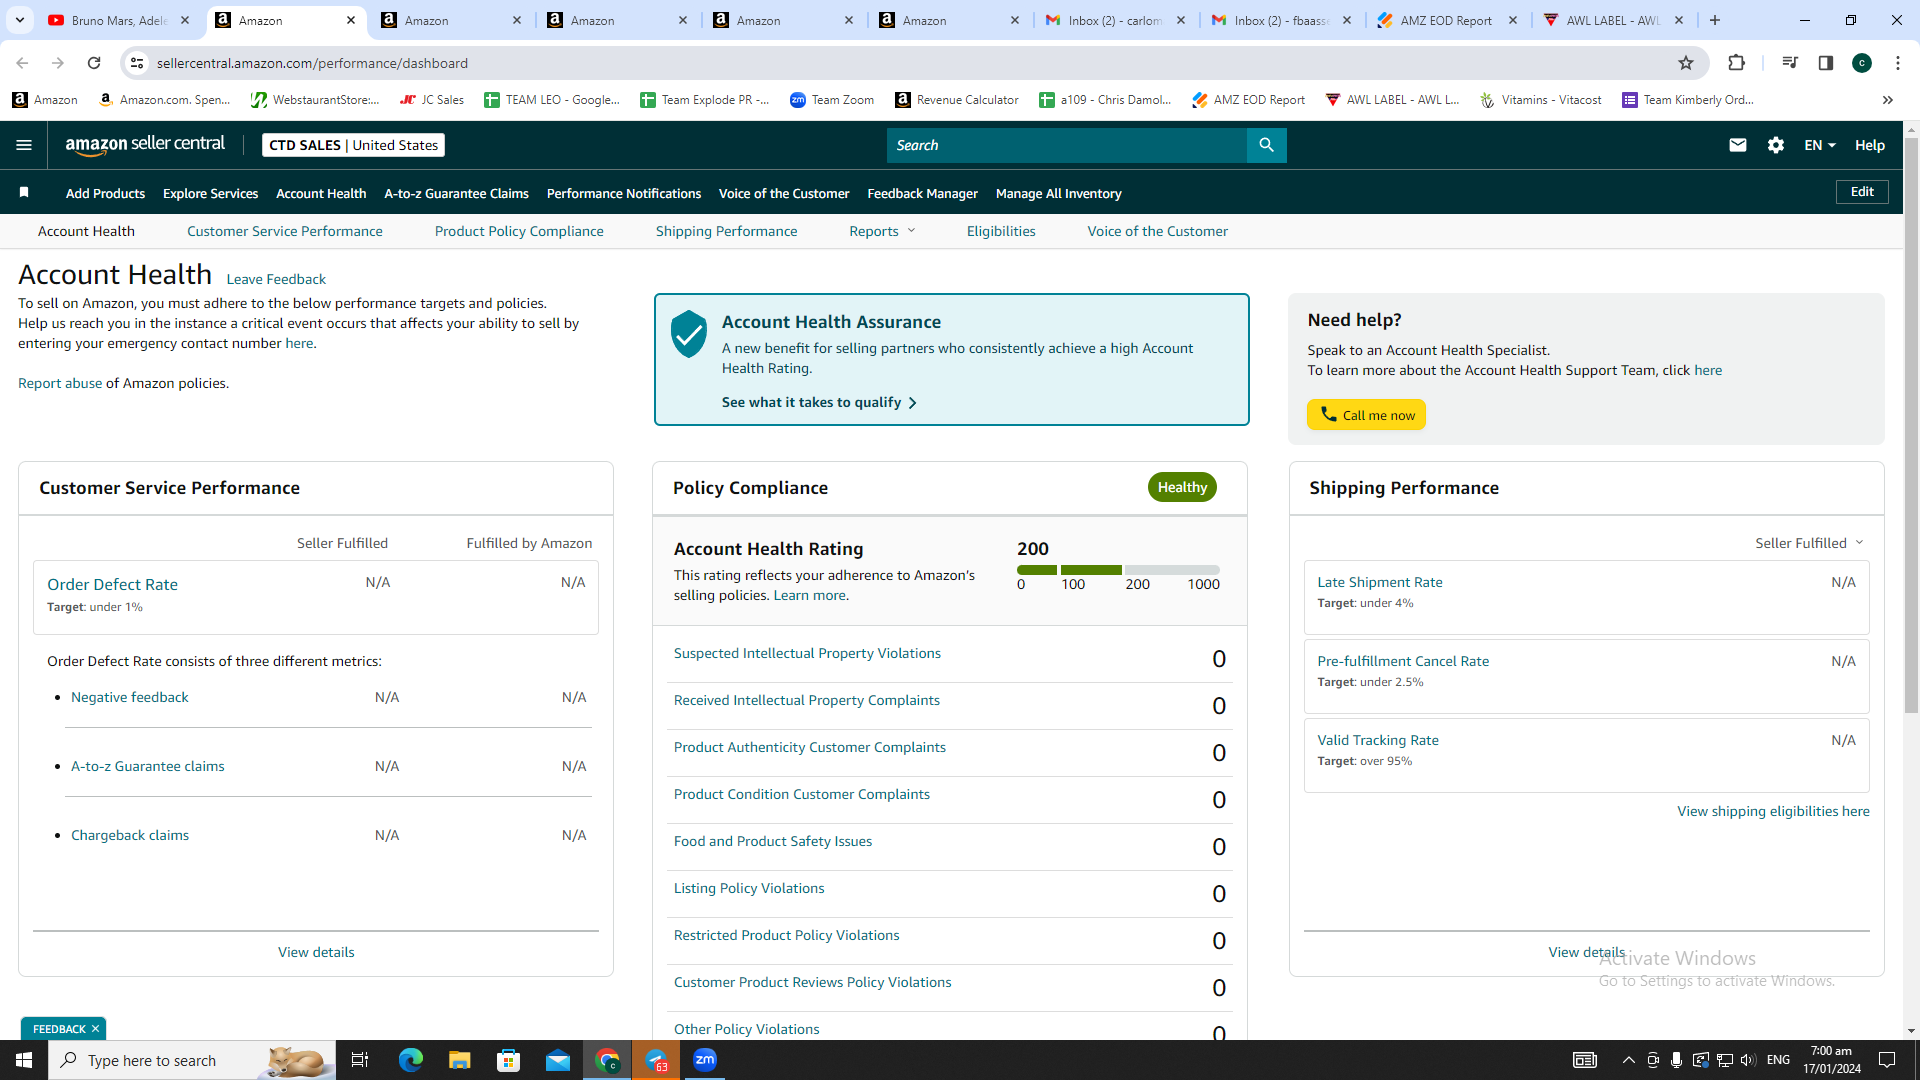Switch to the AWL LABEL browser tab
Viewport: 1920px width, 1080px height.
click(x=1612, y=20)
